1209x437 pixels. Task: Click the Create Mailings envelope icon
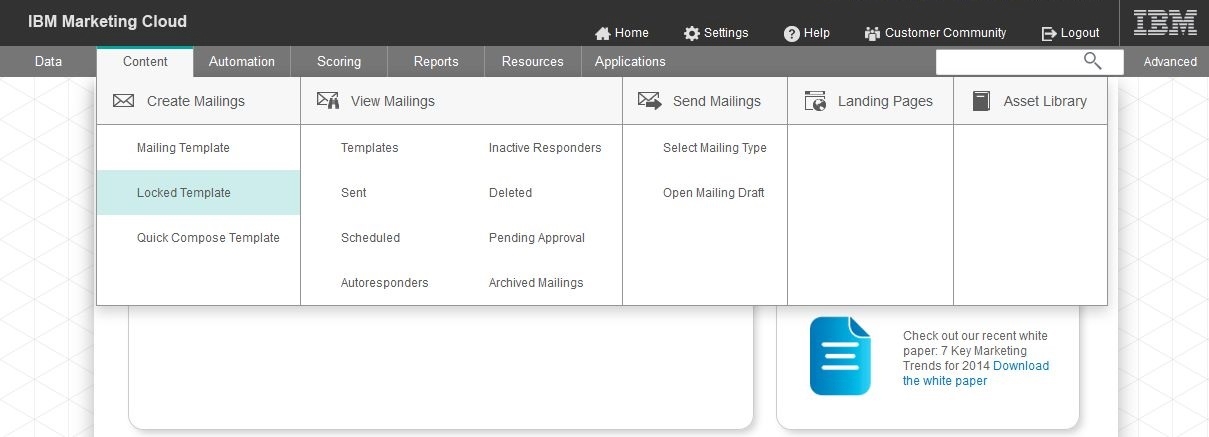pos(123,101)
